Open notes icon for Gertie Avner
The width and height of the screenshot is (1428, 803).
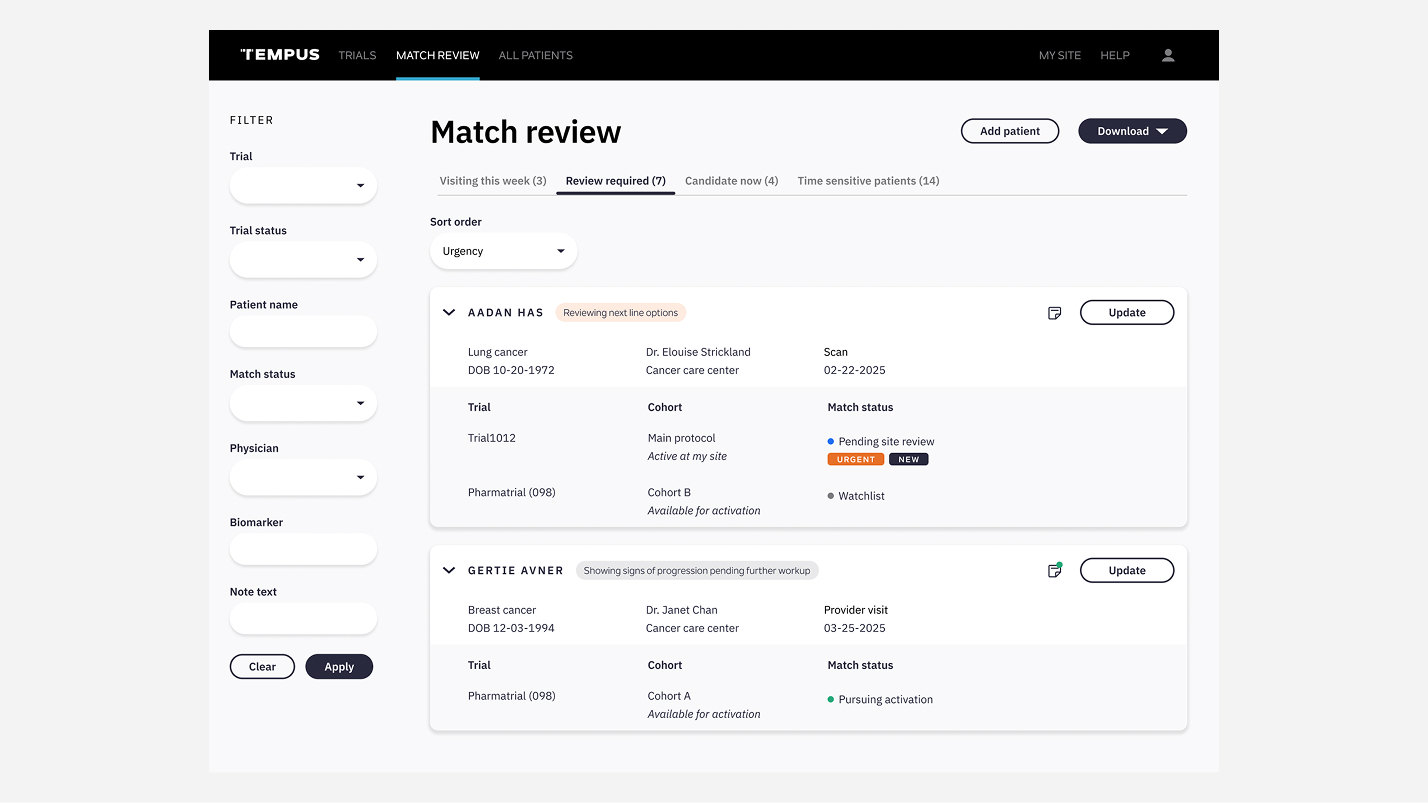click(1054, 571)
